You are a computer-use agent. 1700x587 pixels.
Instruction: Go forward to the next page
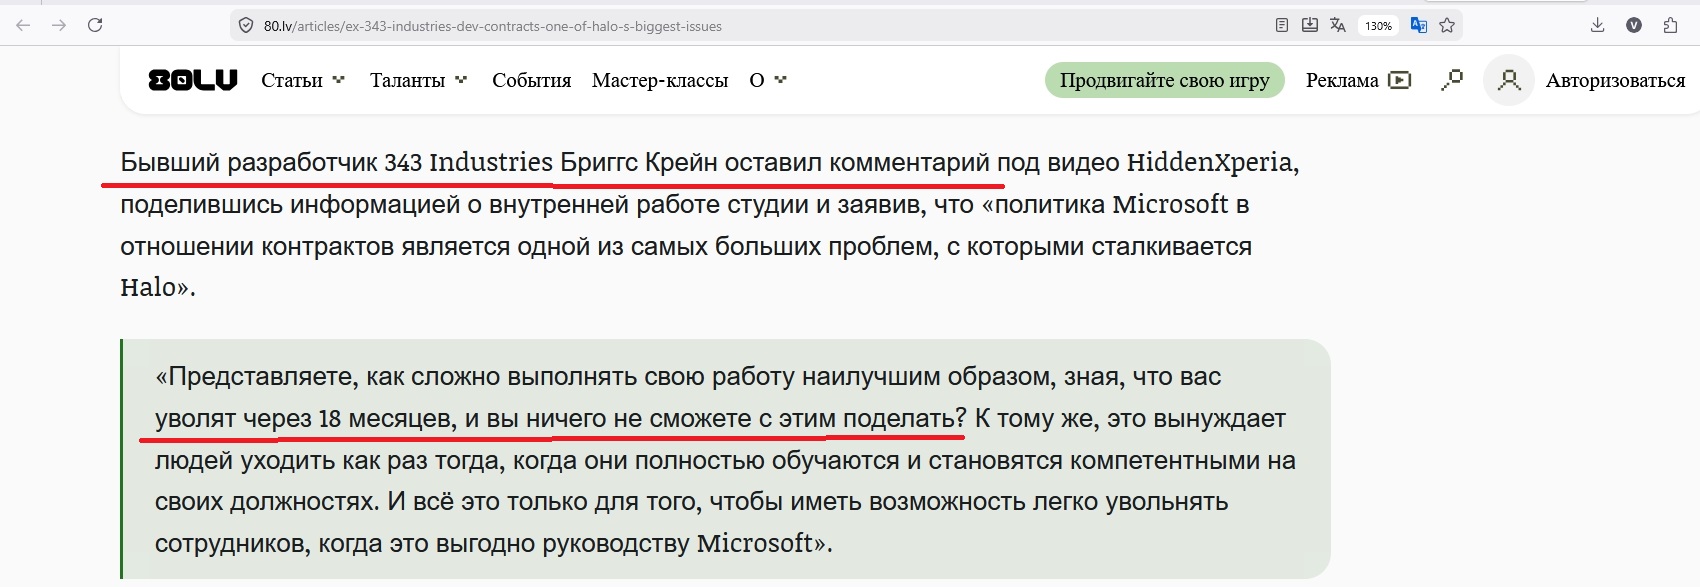(x=59, y=25)
